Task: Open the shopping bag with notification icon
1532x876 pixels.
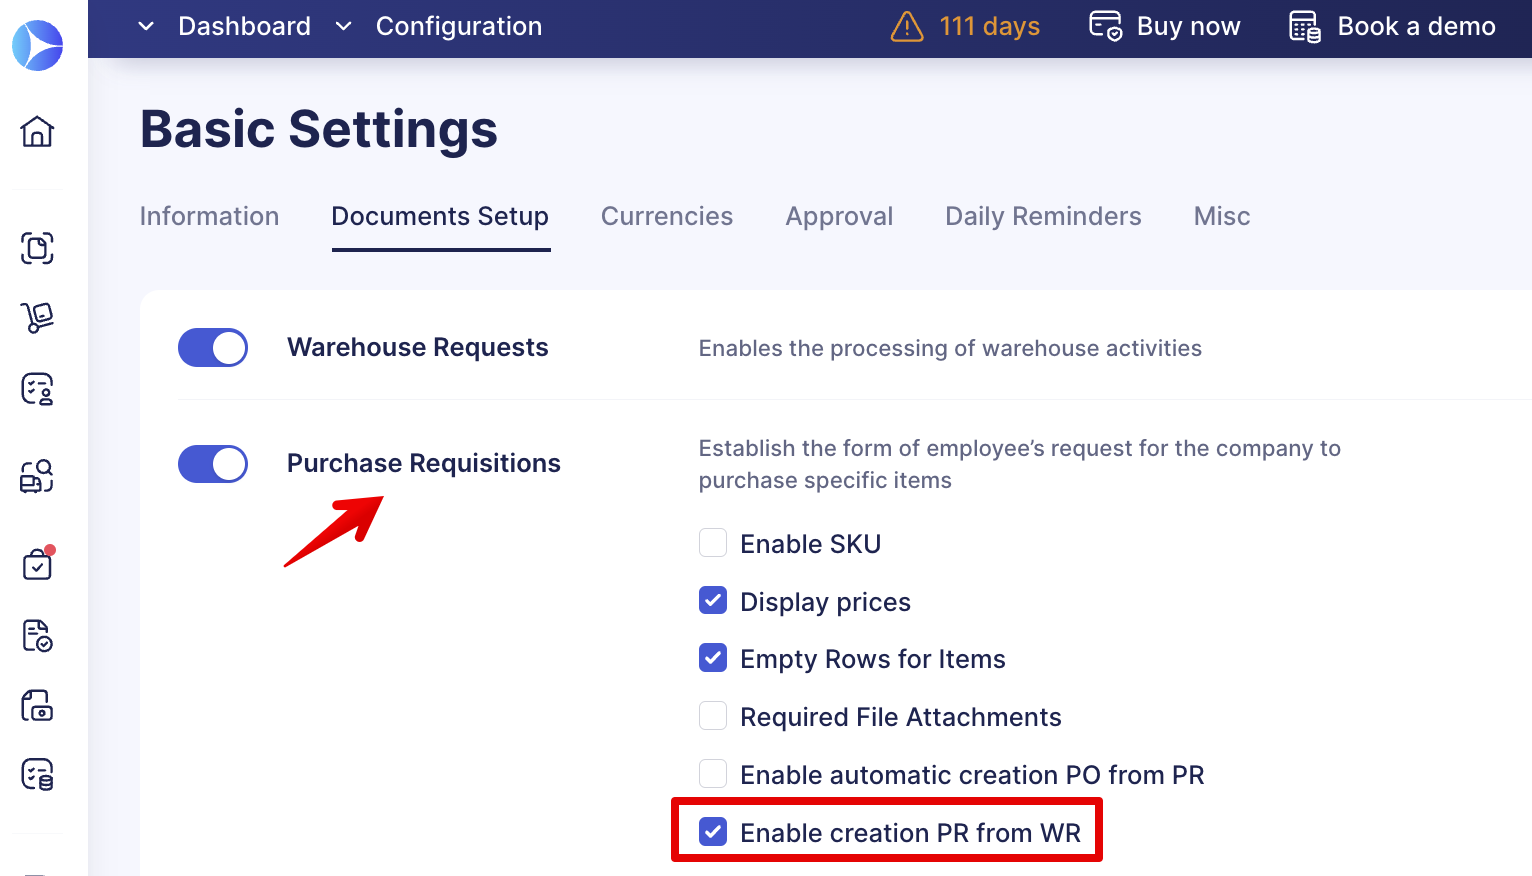Action: tap(38, 564)
